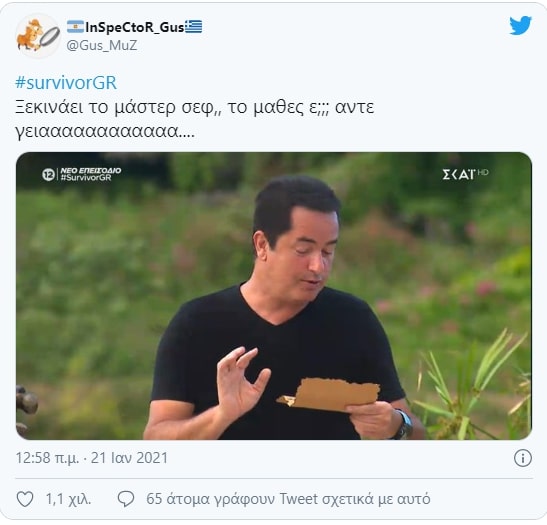Open replies via the speech bubble icon

pos(126,499)
